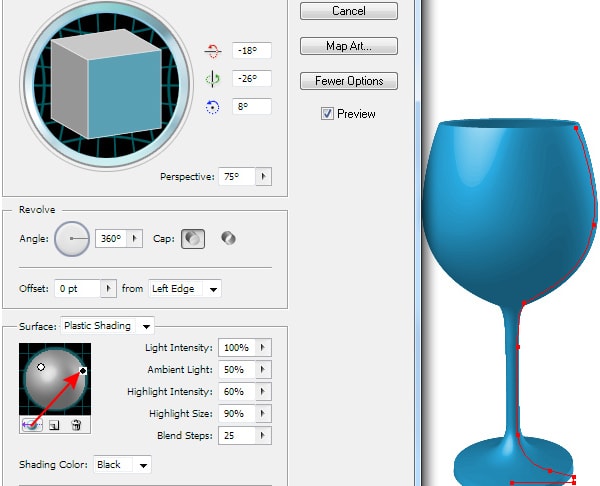This screenshot has width=600, height=486.
Task: Click the blue Z-axis rotation icon
Action: pos(212,107)
